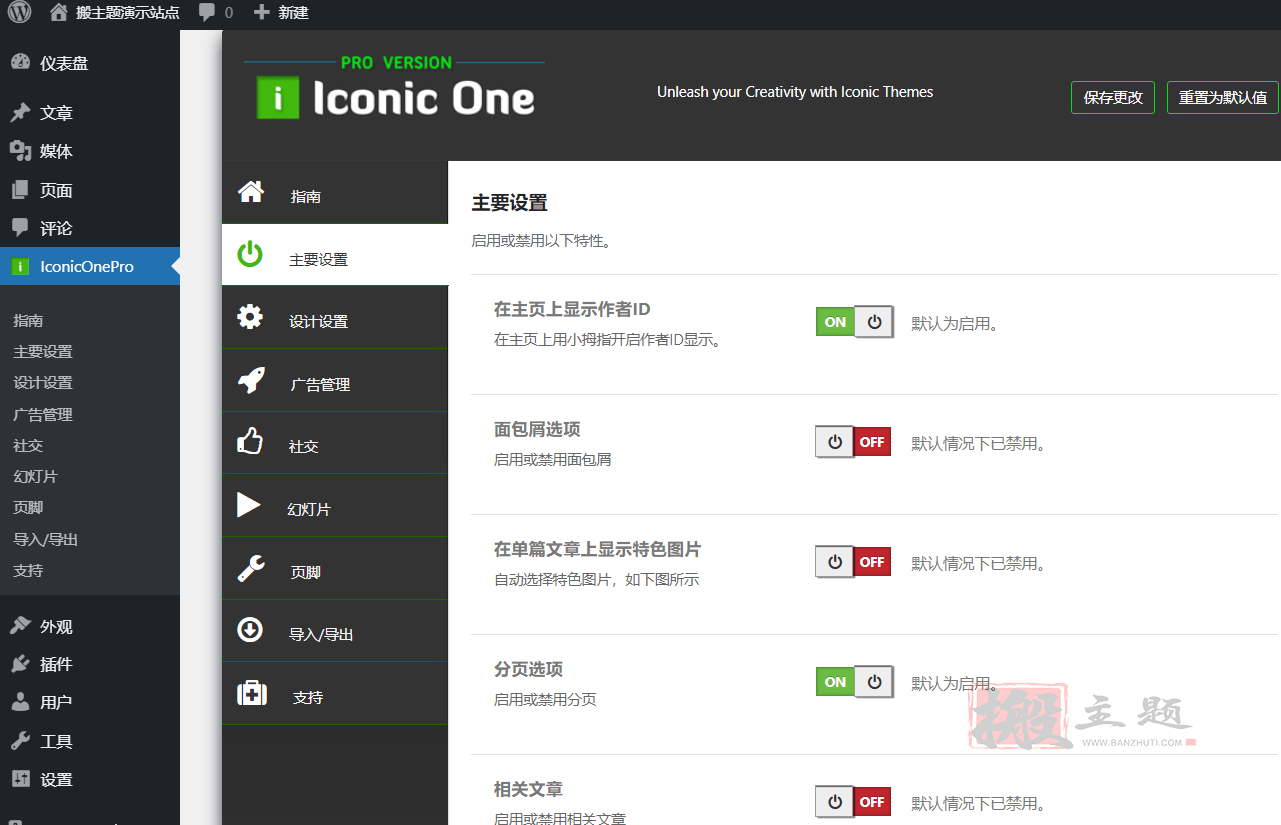Click the play triangle icon for 幻灯片
This screenshot has width=1281, height=825.
point(249,505)
